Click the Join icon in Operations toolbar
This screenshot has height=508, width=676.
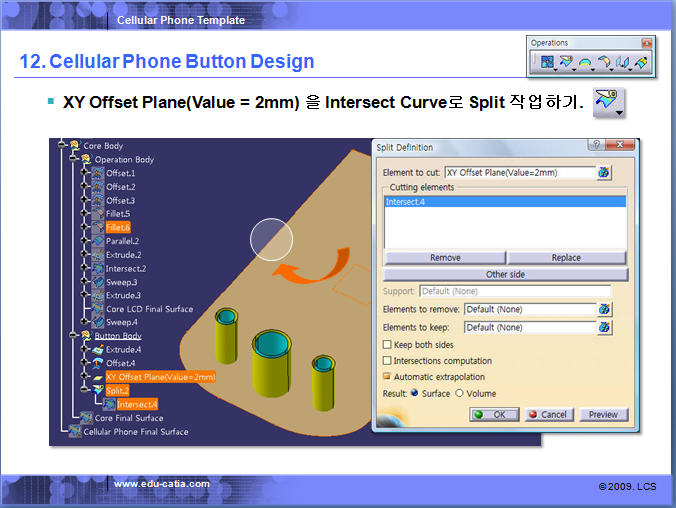[x=546, y=62]
